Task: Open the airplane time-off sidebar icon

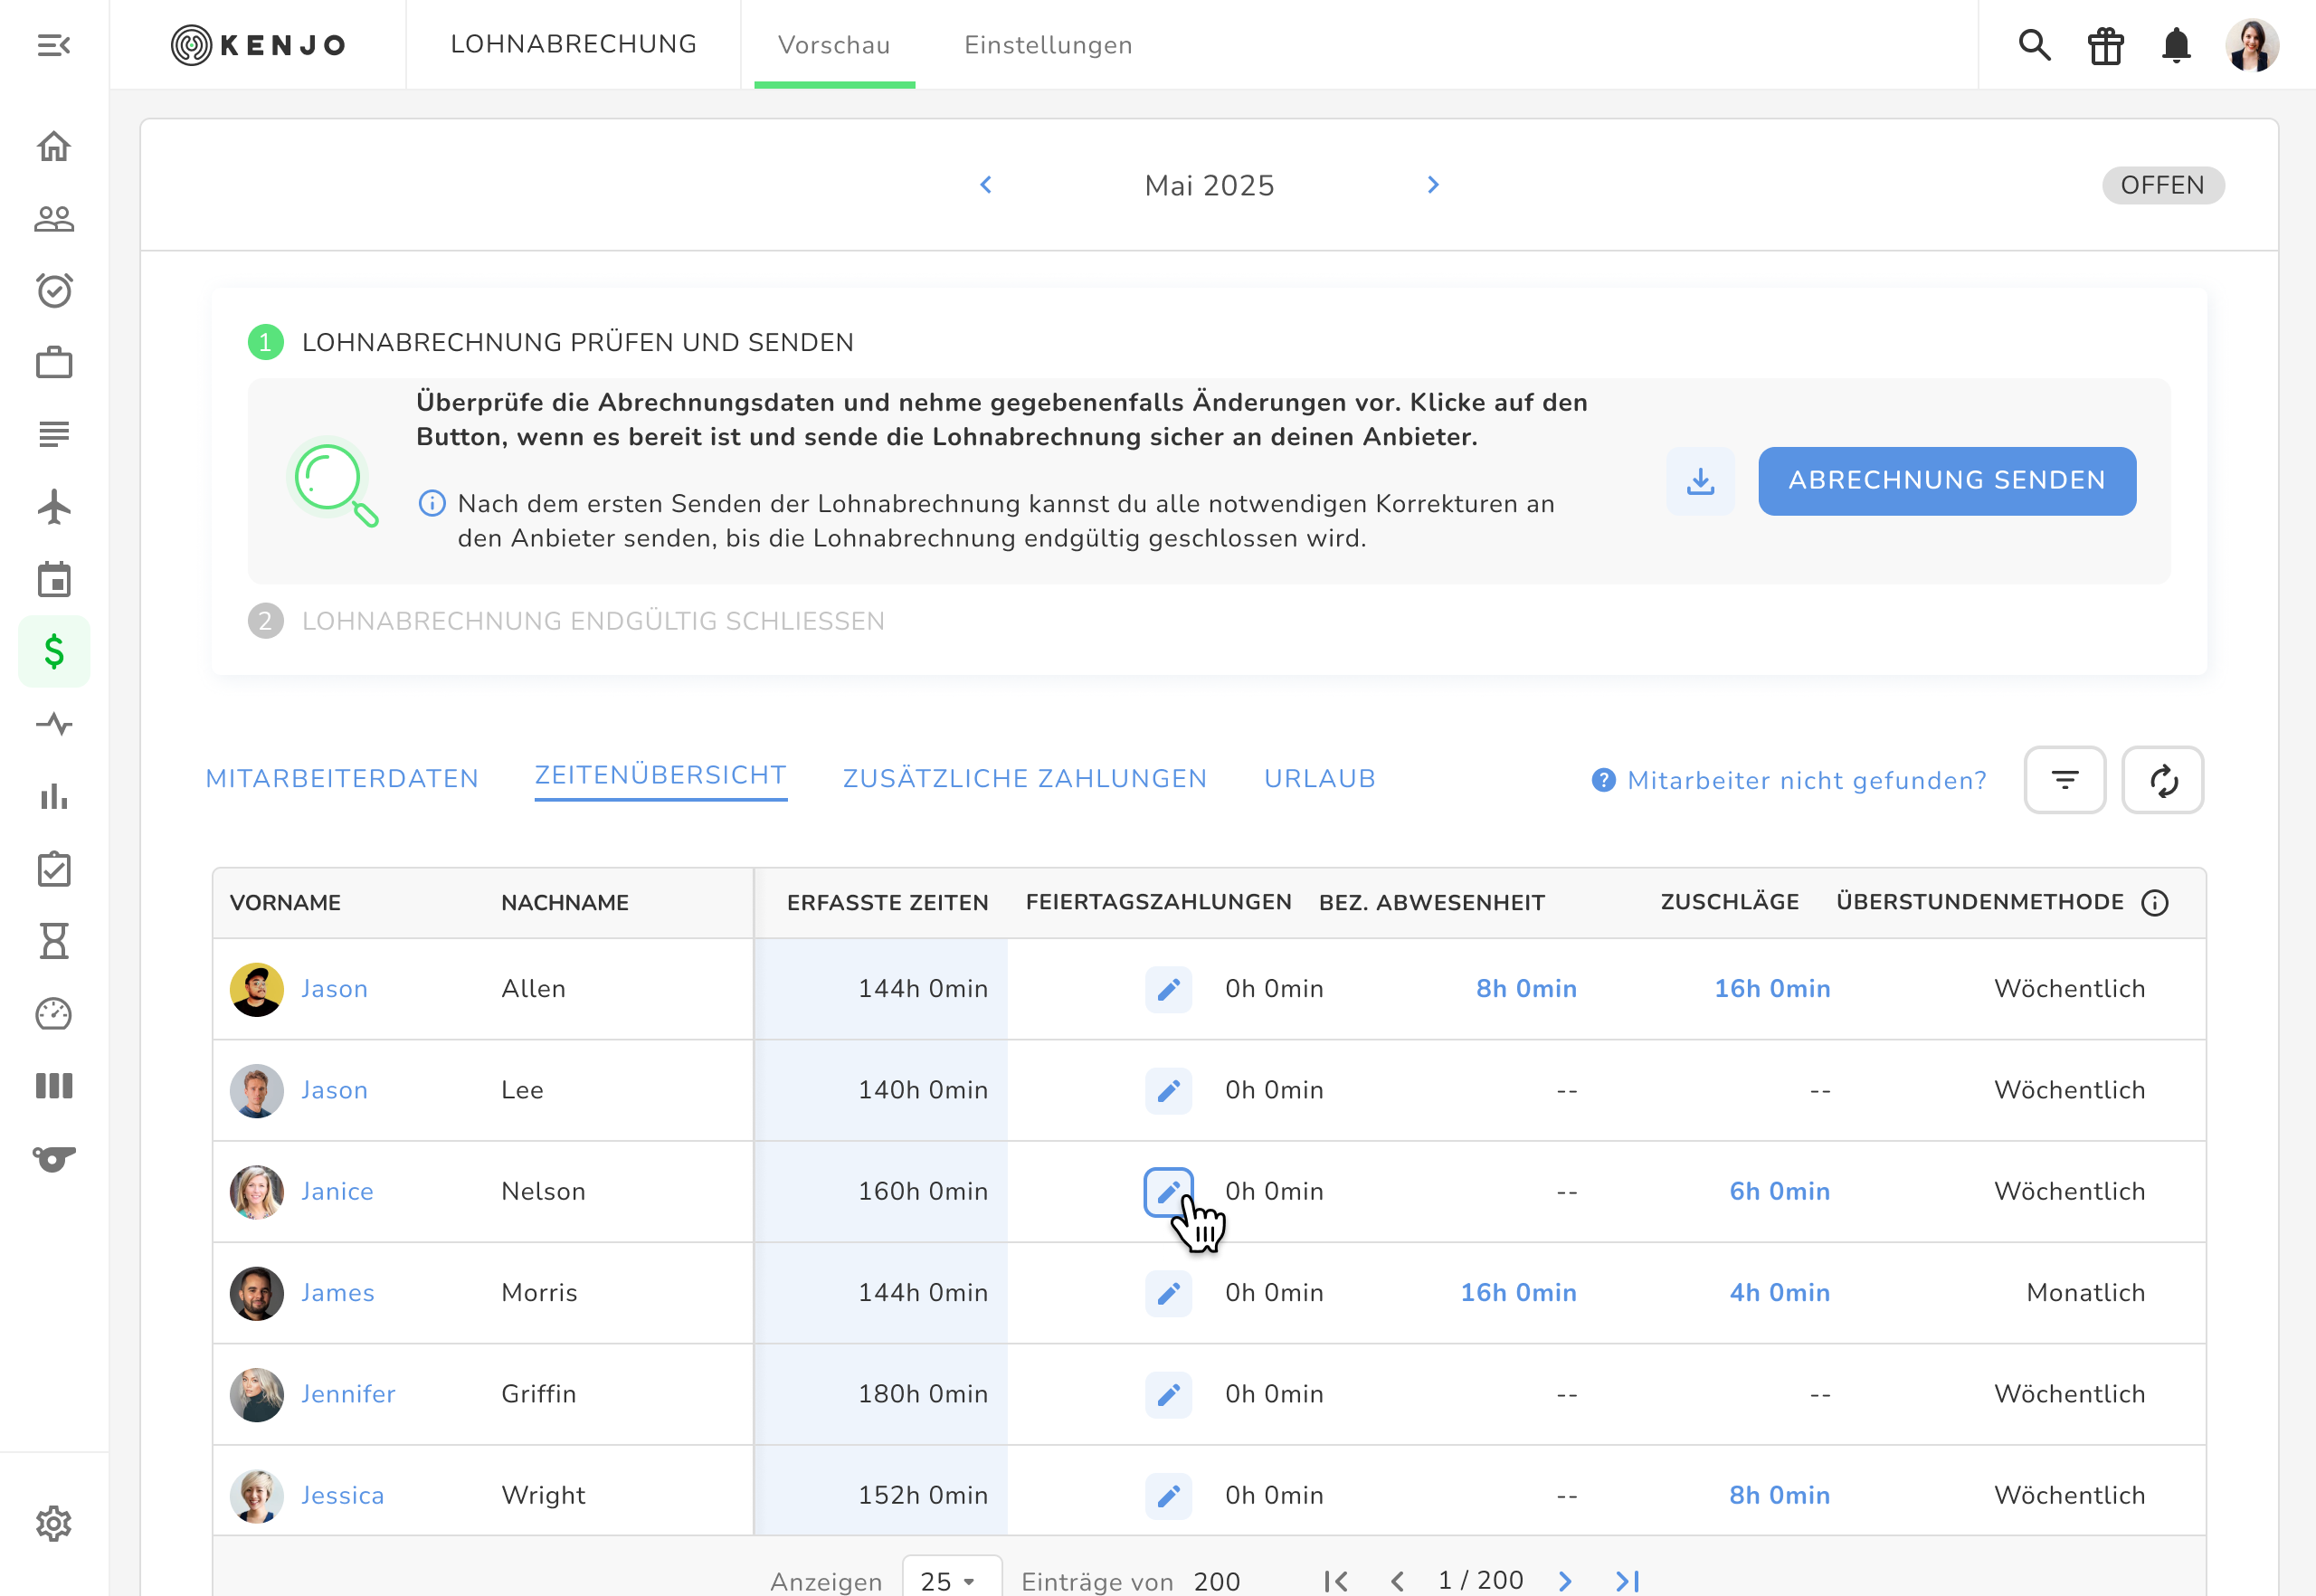Action: tap(54, 507)
